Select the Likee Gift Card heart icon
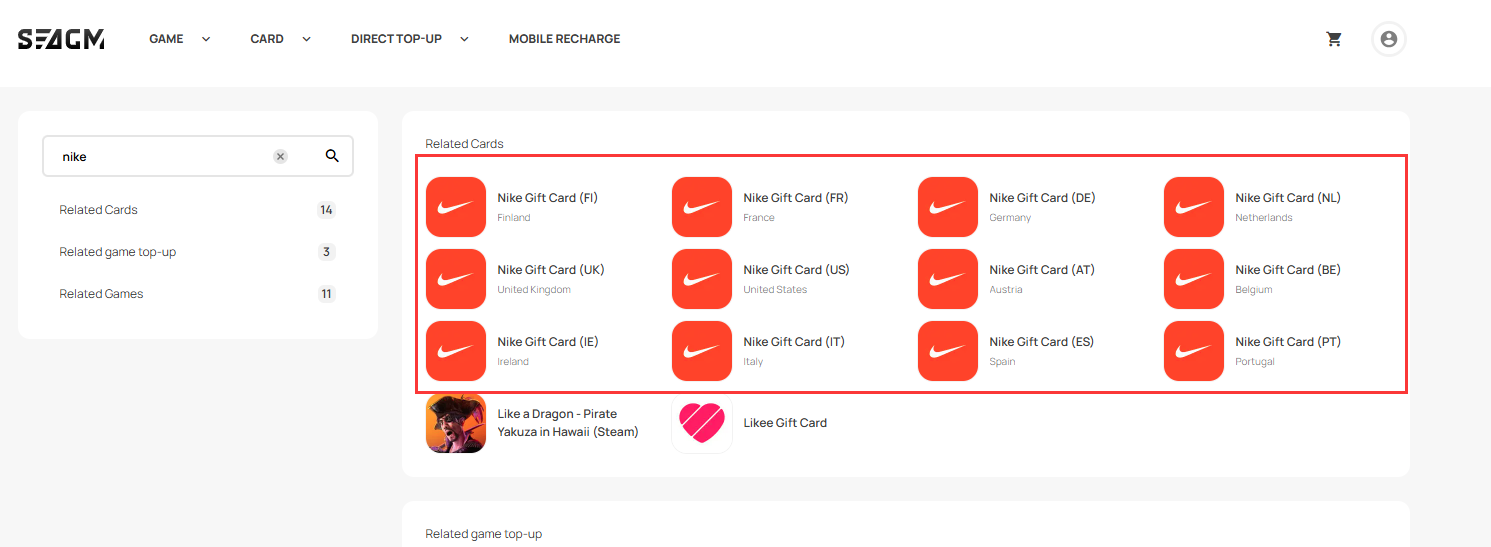The image size is (1491, 547). coord(702,423)
